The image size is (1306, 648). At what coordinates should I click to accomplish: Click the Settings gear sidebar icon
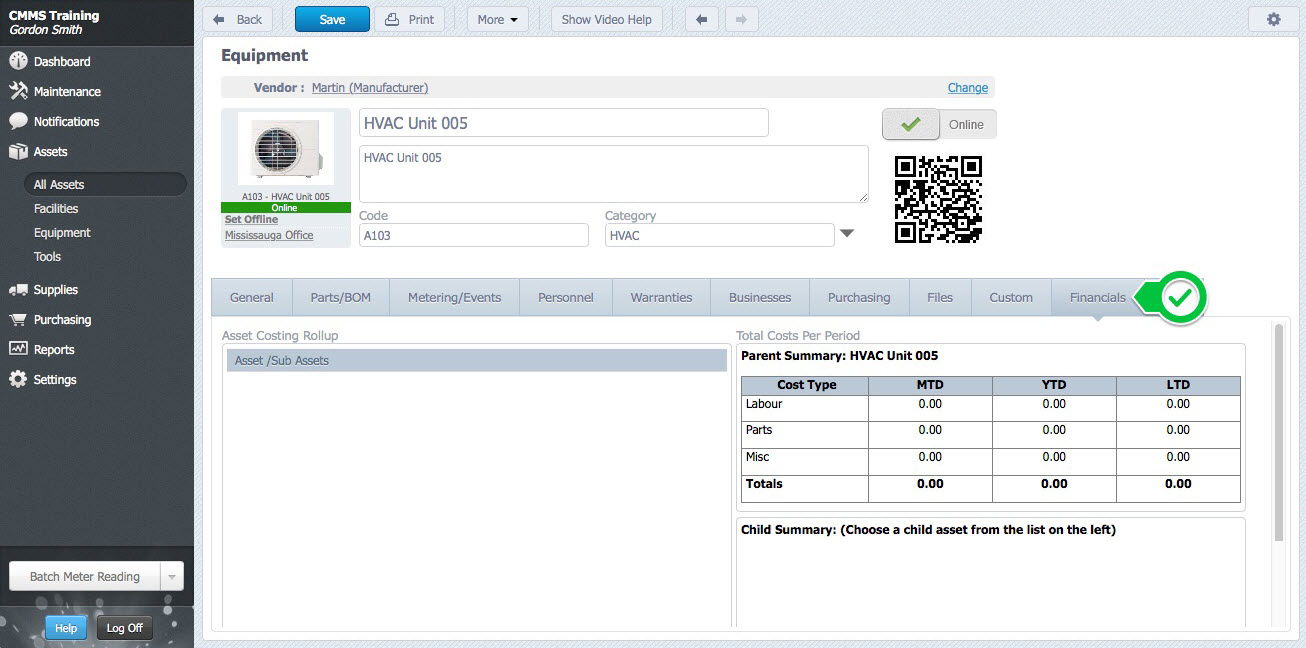[18, 379]
